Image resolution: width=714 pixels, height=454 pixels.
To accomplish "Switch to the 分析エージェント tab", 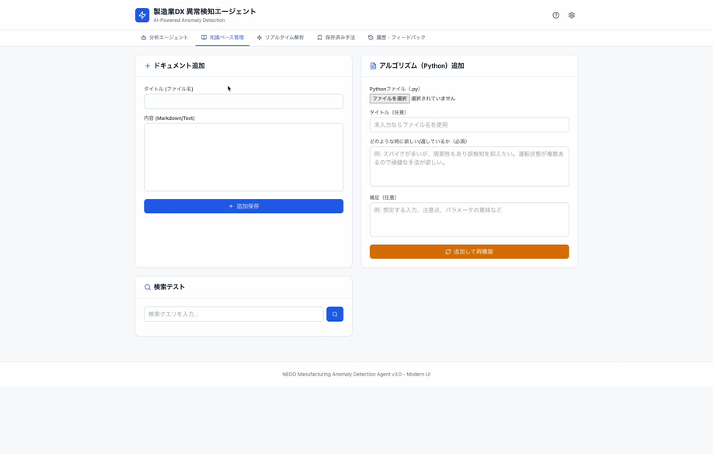I will pyautogui.click(x=164, y=37).
